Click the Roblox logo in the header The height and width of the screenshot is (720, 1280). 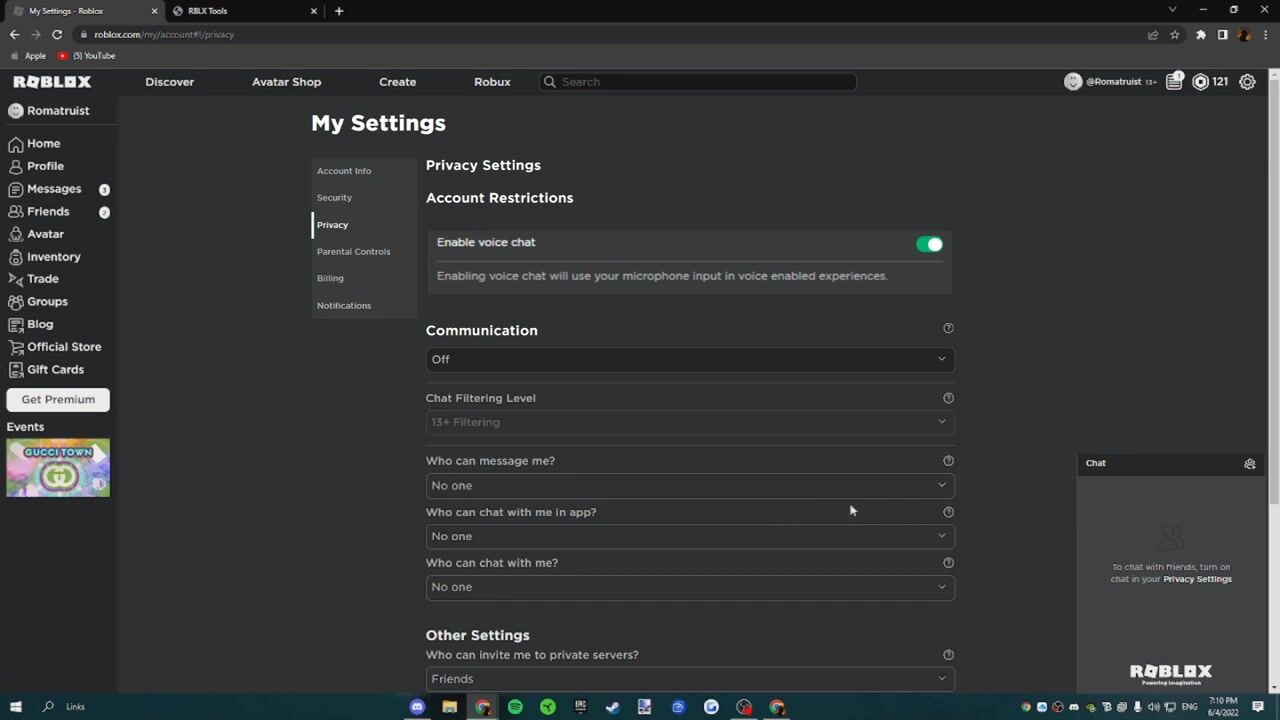pyautogui.click(x=52, y=82)
